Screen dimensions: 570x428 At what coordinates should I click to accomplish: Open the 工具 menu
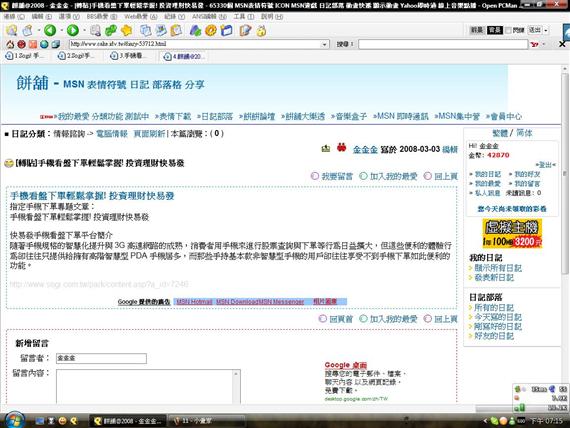tap(244, 17)
